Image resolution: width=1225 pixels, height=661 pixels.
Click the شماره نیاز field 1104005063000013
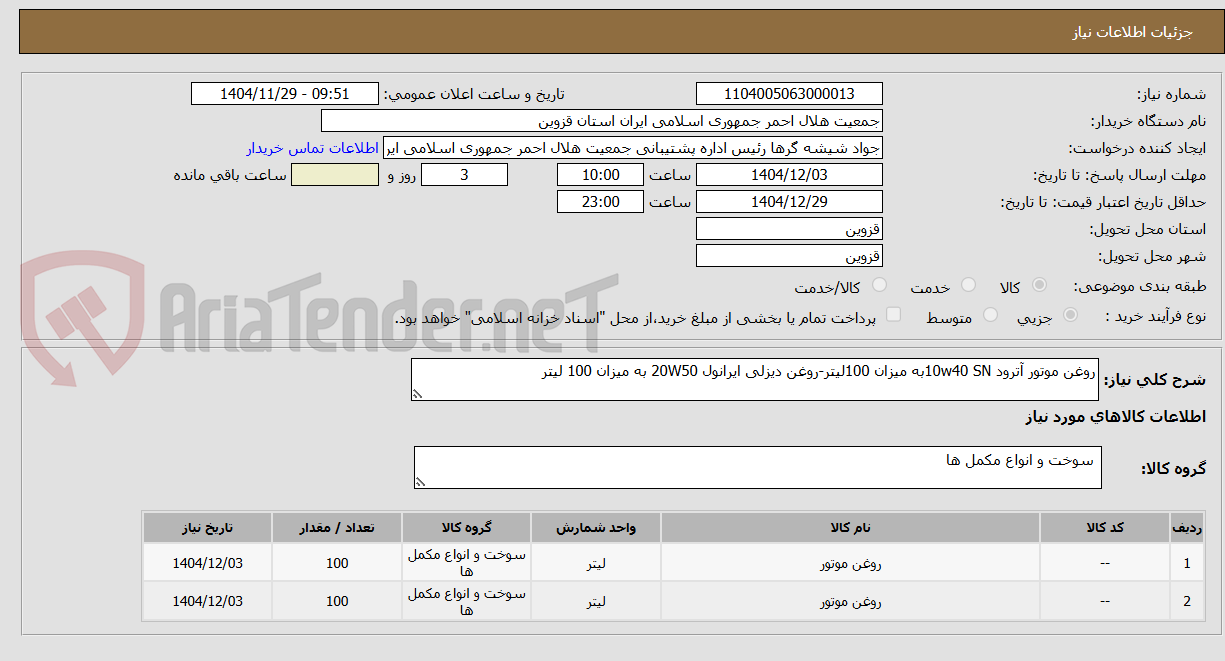coord(789,94)
